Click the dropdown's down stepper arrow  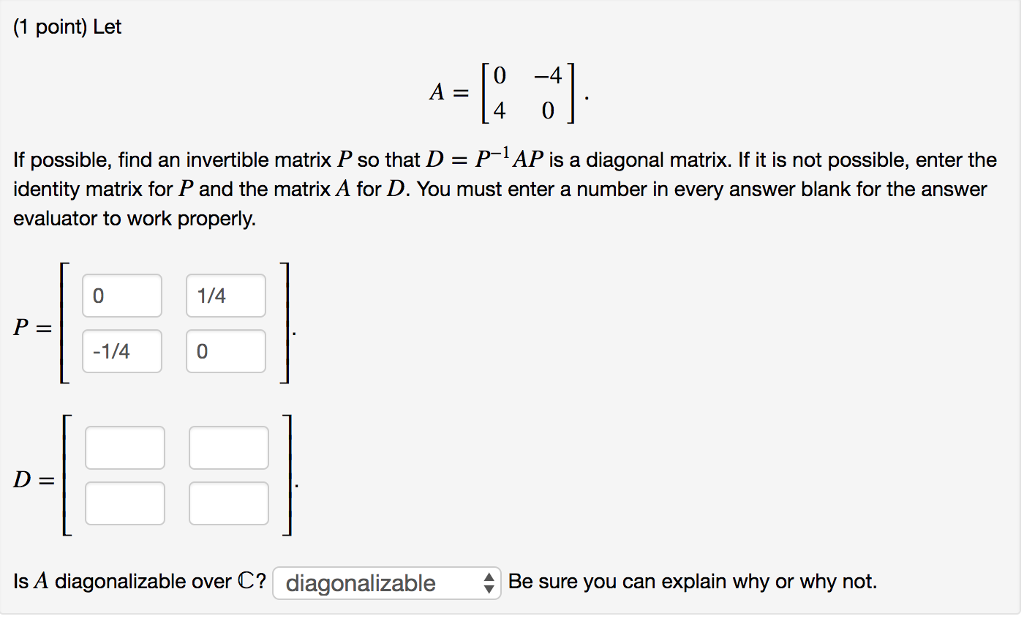click(490, 587)
